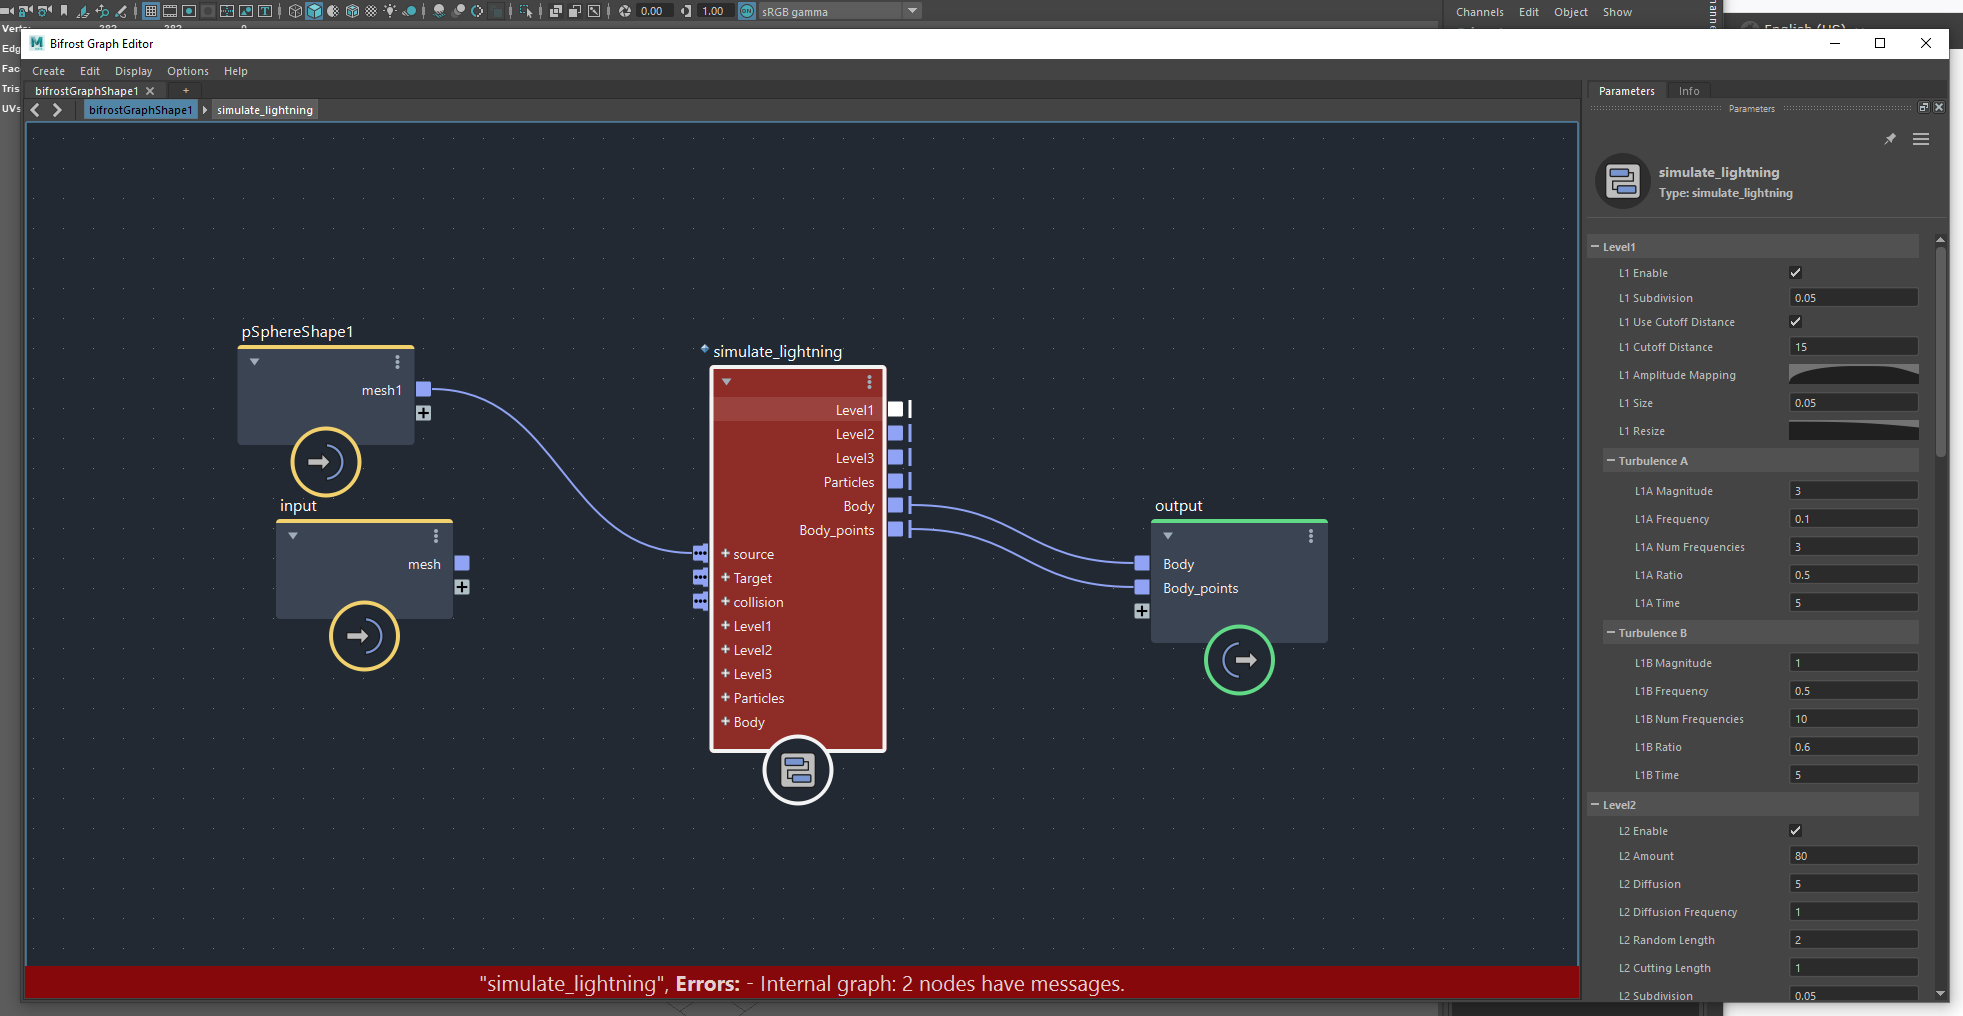
Task: Uncheck L1 Use Cutoff Distance
Action: point(1795,321)
